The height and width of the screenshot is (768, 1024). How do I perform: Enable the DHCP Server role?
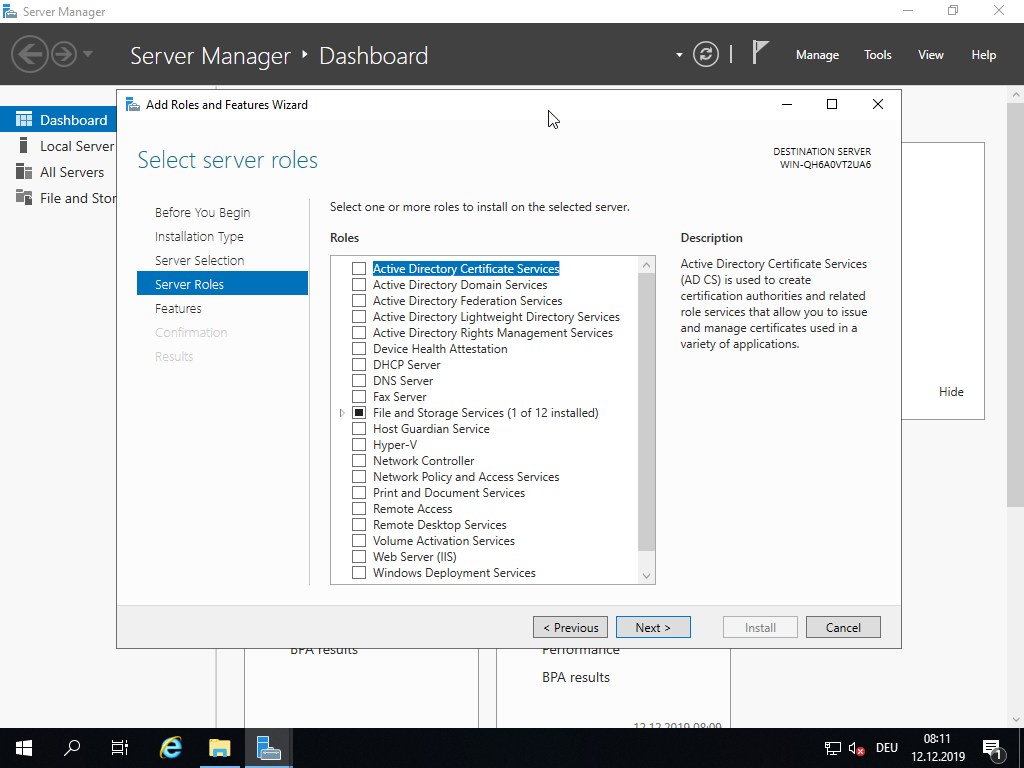pyautogui.click(x=359, y=364)
